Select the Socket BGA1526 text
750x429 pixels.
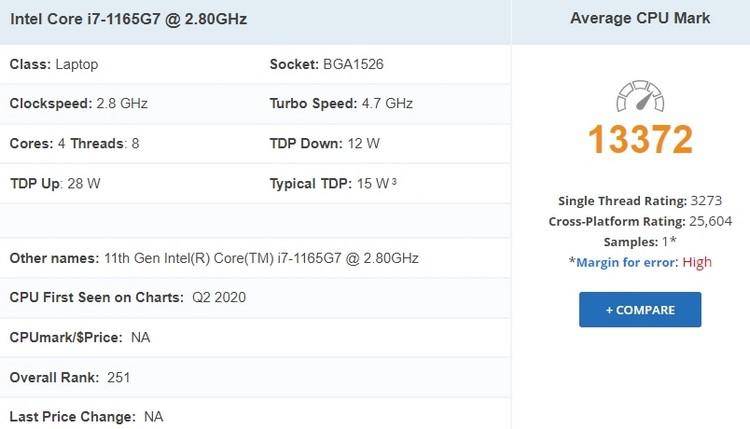pos(354,64)
